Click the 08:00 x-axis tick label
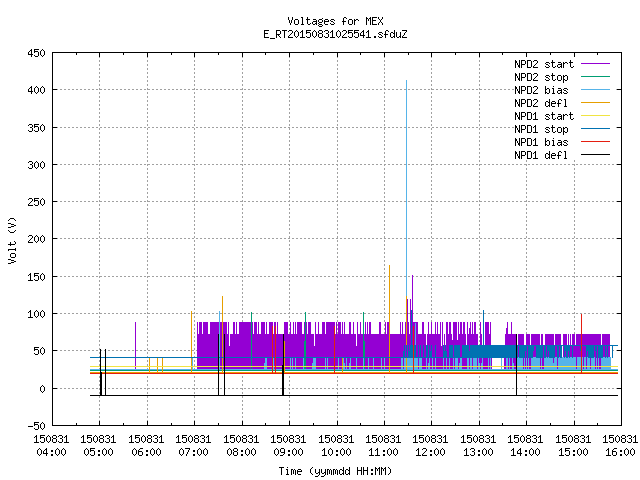 (x=241, y=452)
